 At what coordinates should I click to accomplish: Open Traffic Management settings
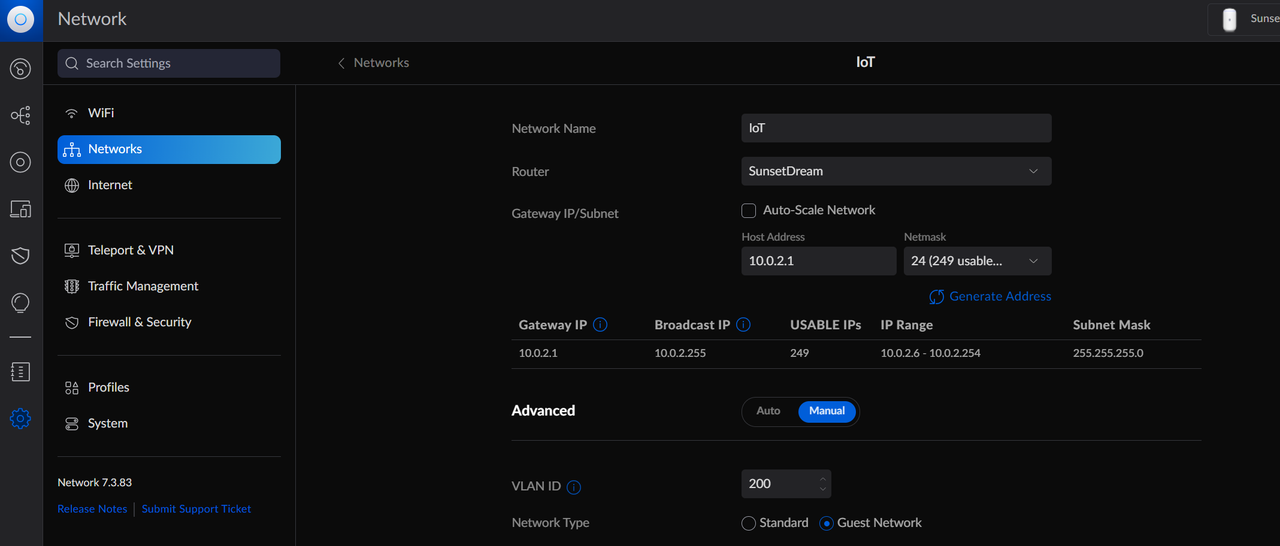(169, 286)
